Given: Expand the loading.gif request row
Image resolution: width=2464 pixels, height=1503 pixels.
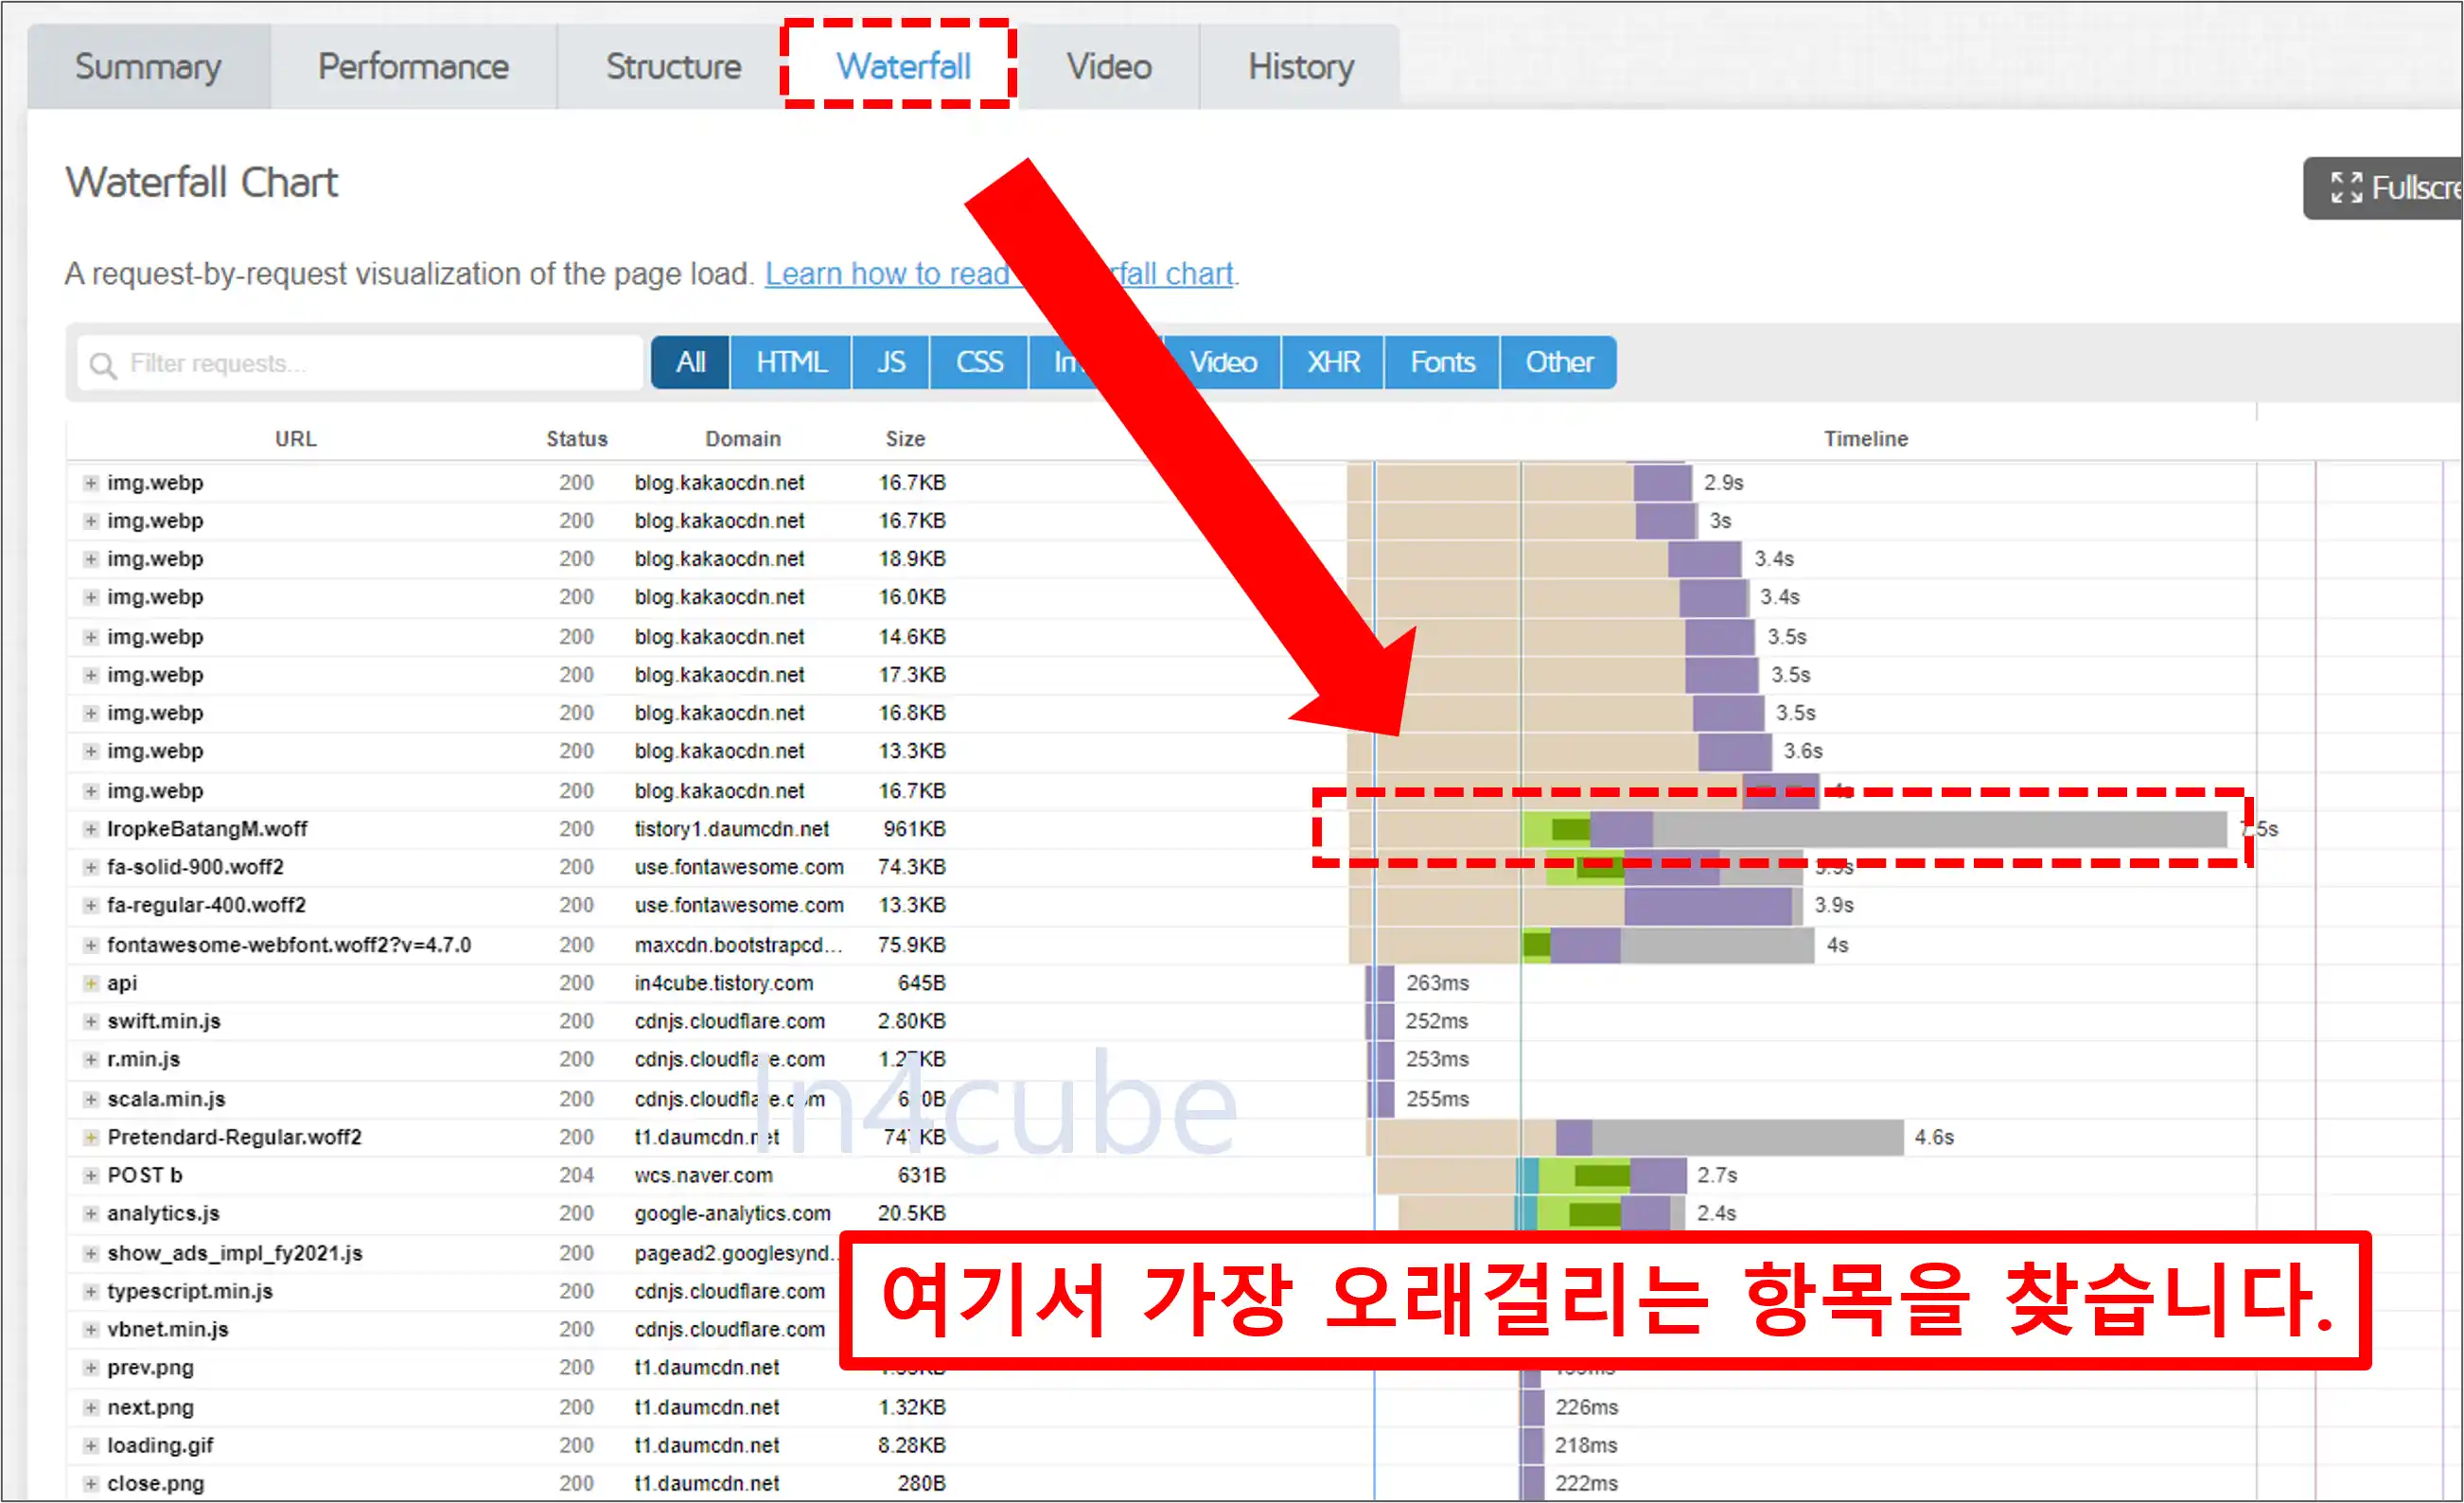Looking at the screenshot, I should point(91,1445).
